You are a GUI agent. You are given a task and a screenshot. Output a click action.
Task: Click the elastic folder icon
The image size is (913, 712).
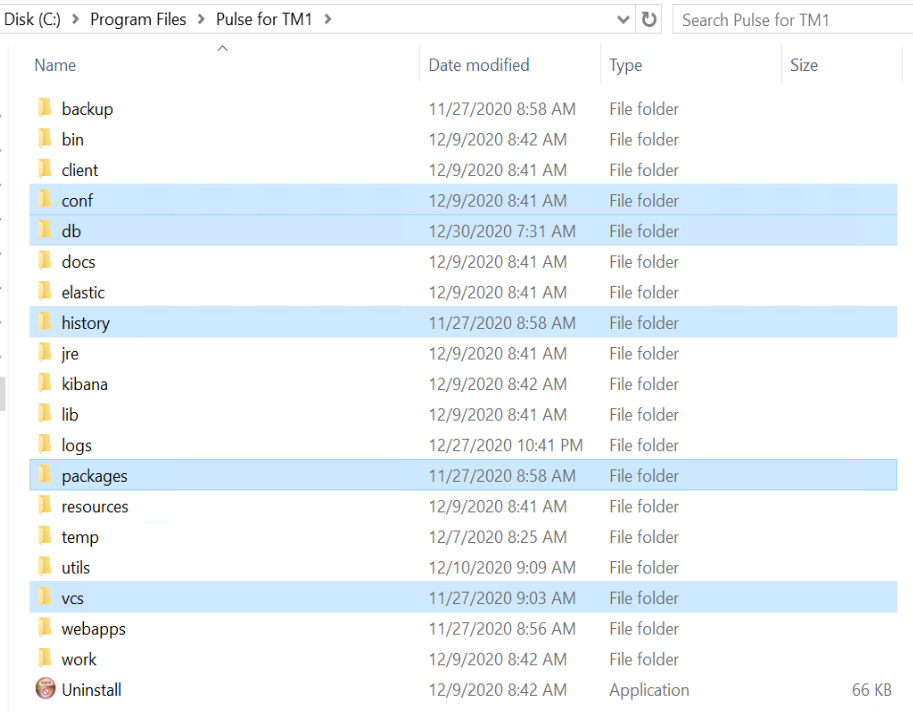[45, 291]
